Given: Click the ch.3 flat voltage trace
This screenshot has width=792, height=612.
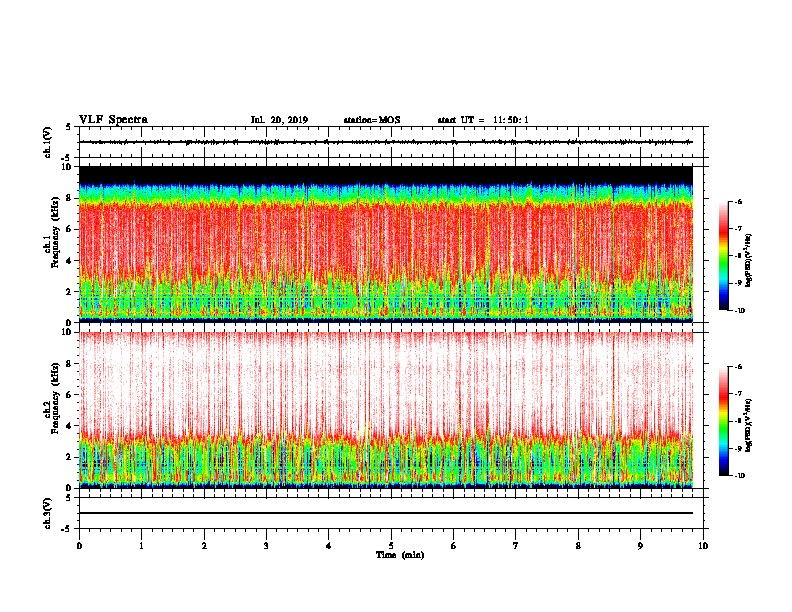Looking at the screenshot, I should click(x=386, y=513).
